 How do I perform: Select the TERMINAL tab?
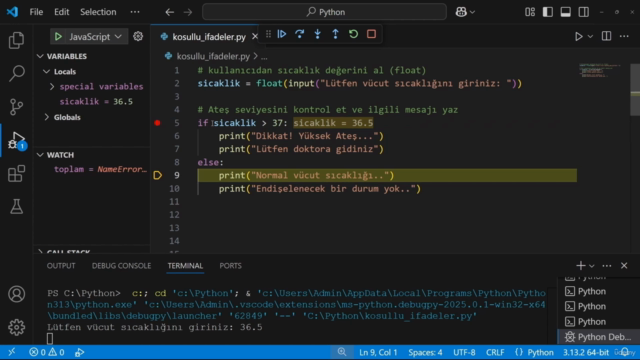(185, 266)
